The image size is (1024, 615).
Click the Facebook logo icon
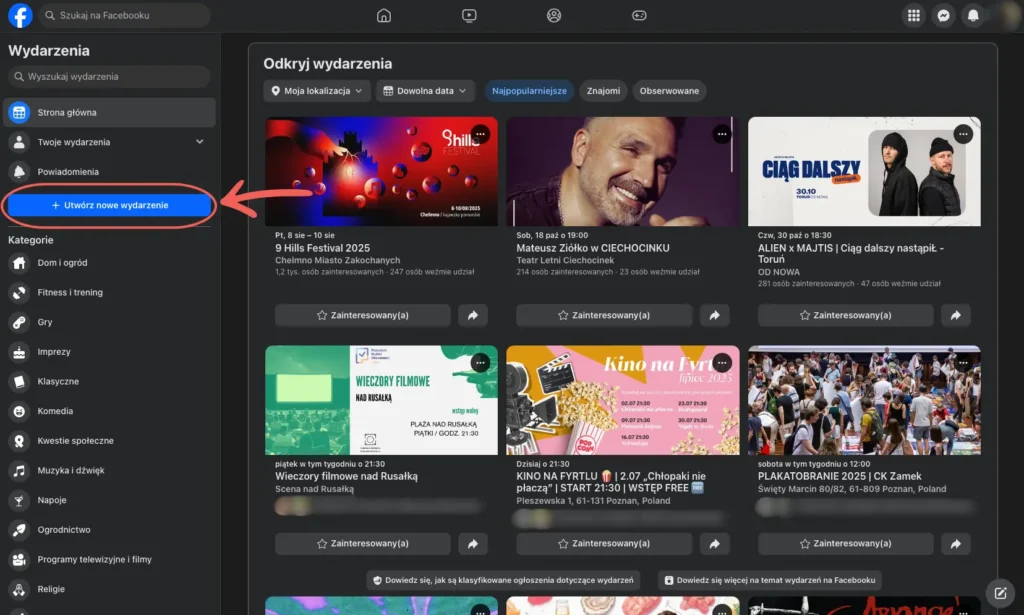point(20,15)
